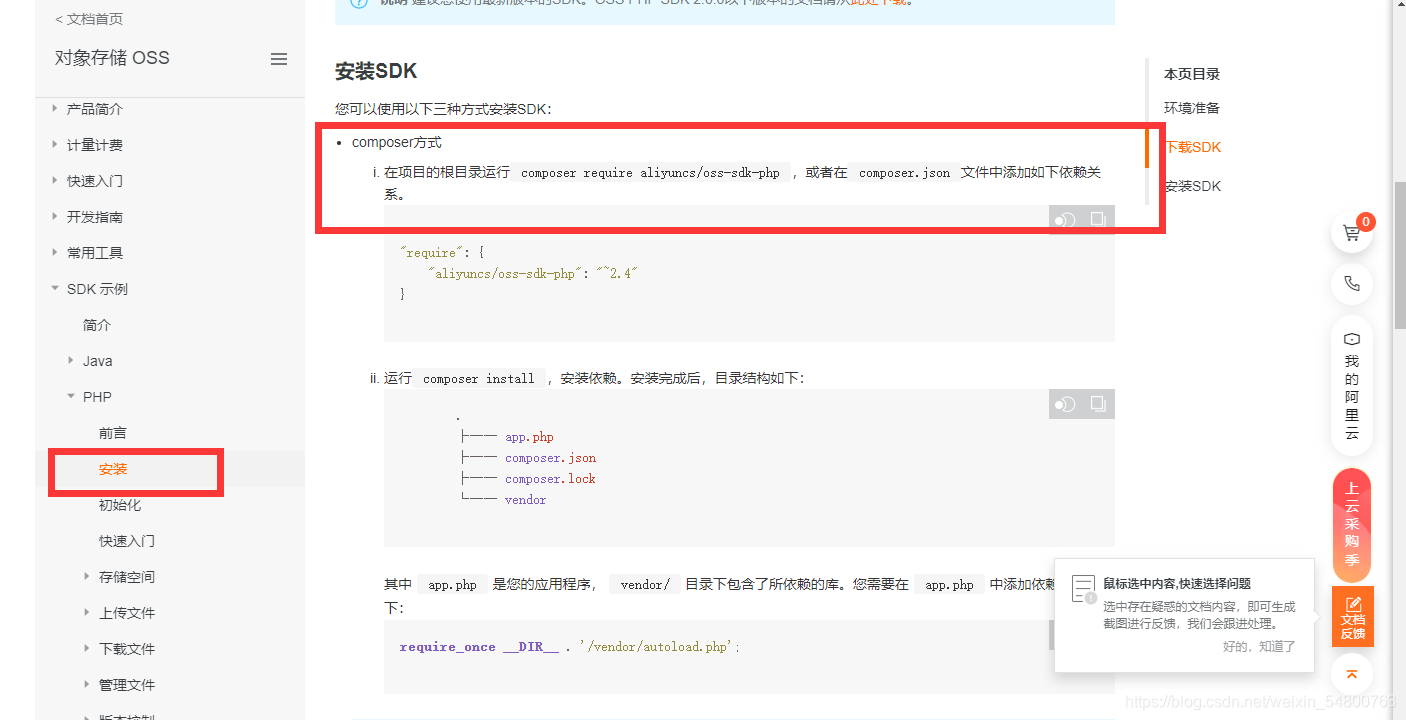Expand 计量计费 section
Screen dimensions: 1406x720
[x=55, y=144]
